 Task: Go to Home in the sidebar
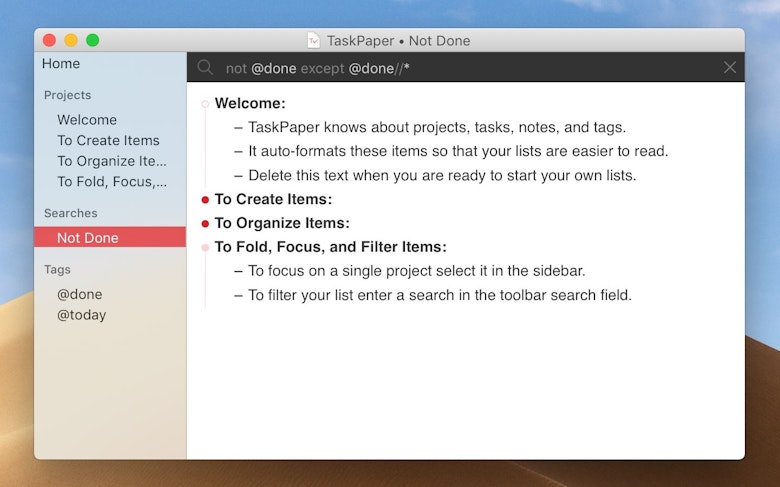pos(61,64)
